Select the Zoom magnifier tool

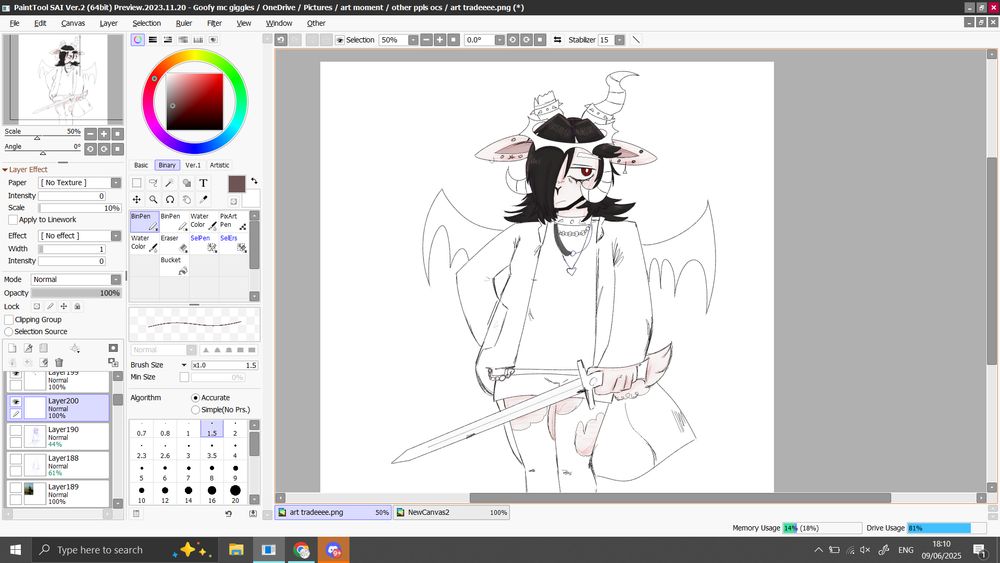(153, 200)
